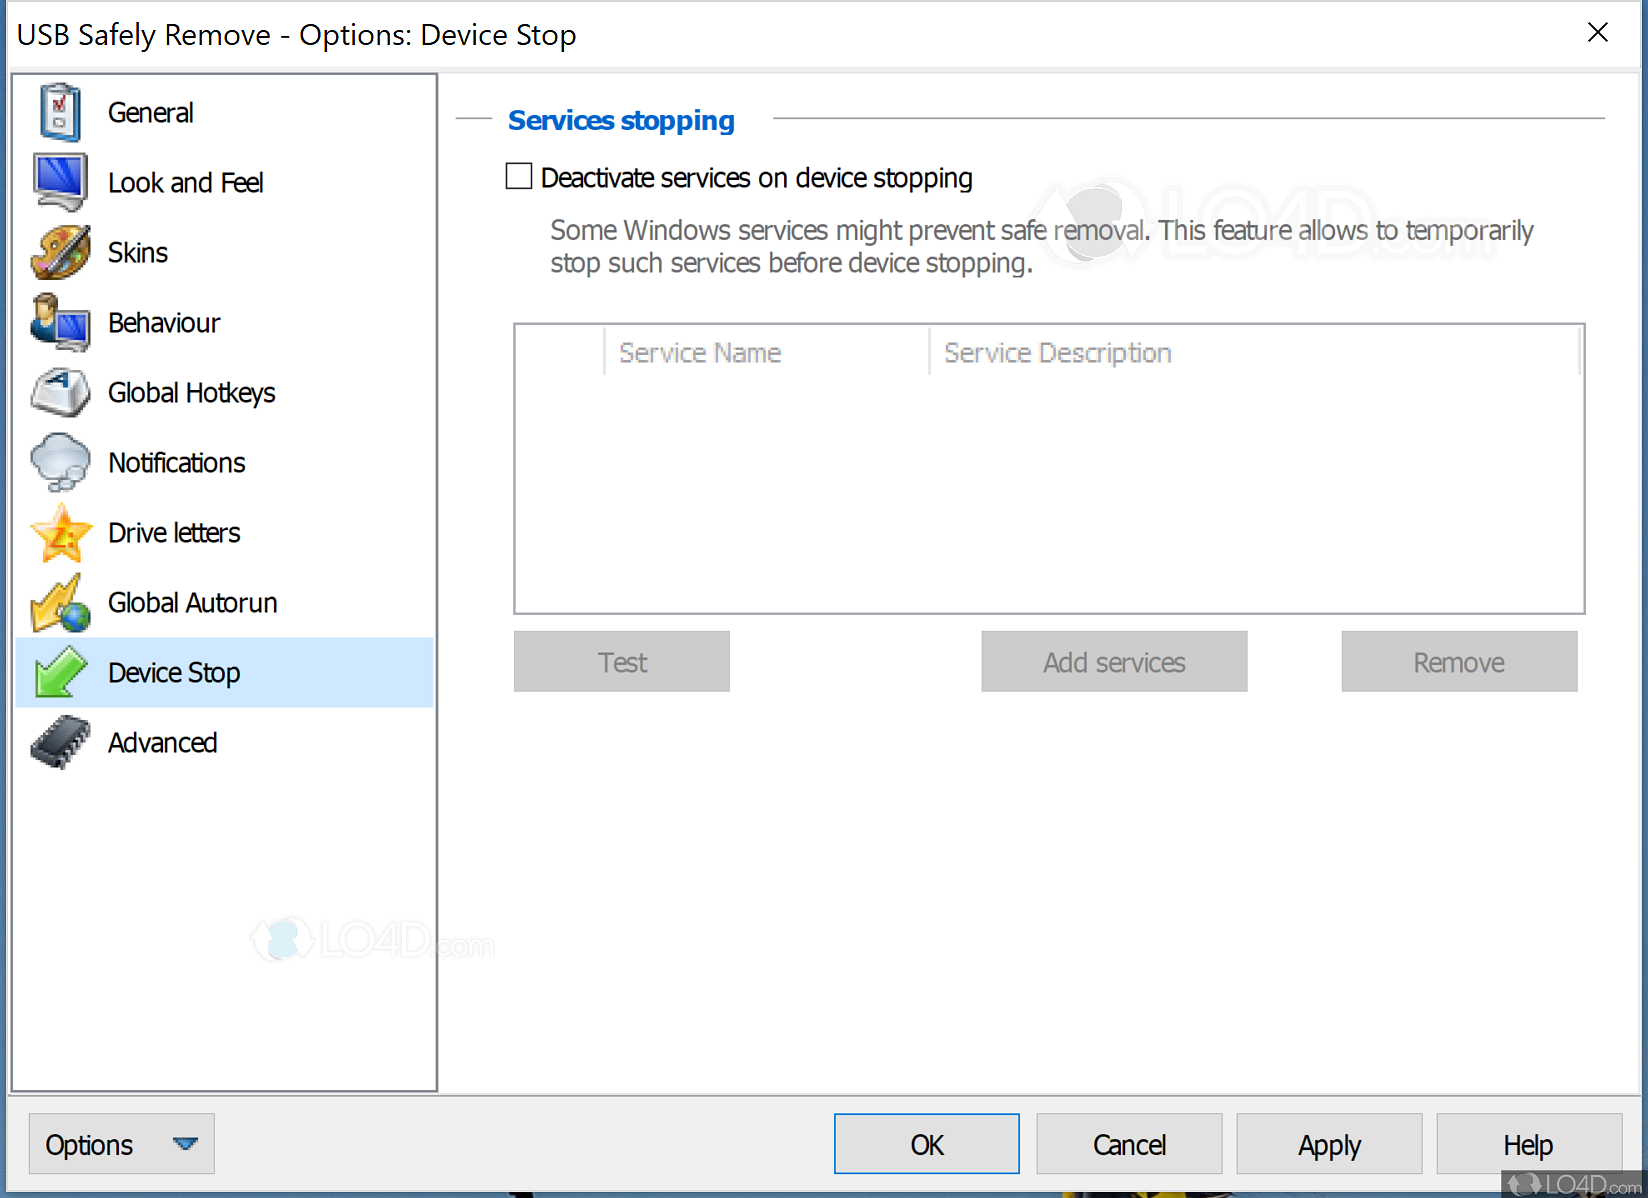Viewport: 1648px width, 1198px height.
Task: Click the Skins palette icon
Action: (x=60, y=252)
